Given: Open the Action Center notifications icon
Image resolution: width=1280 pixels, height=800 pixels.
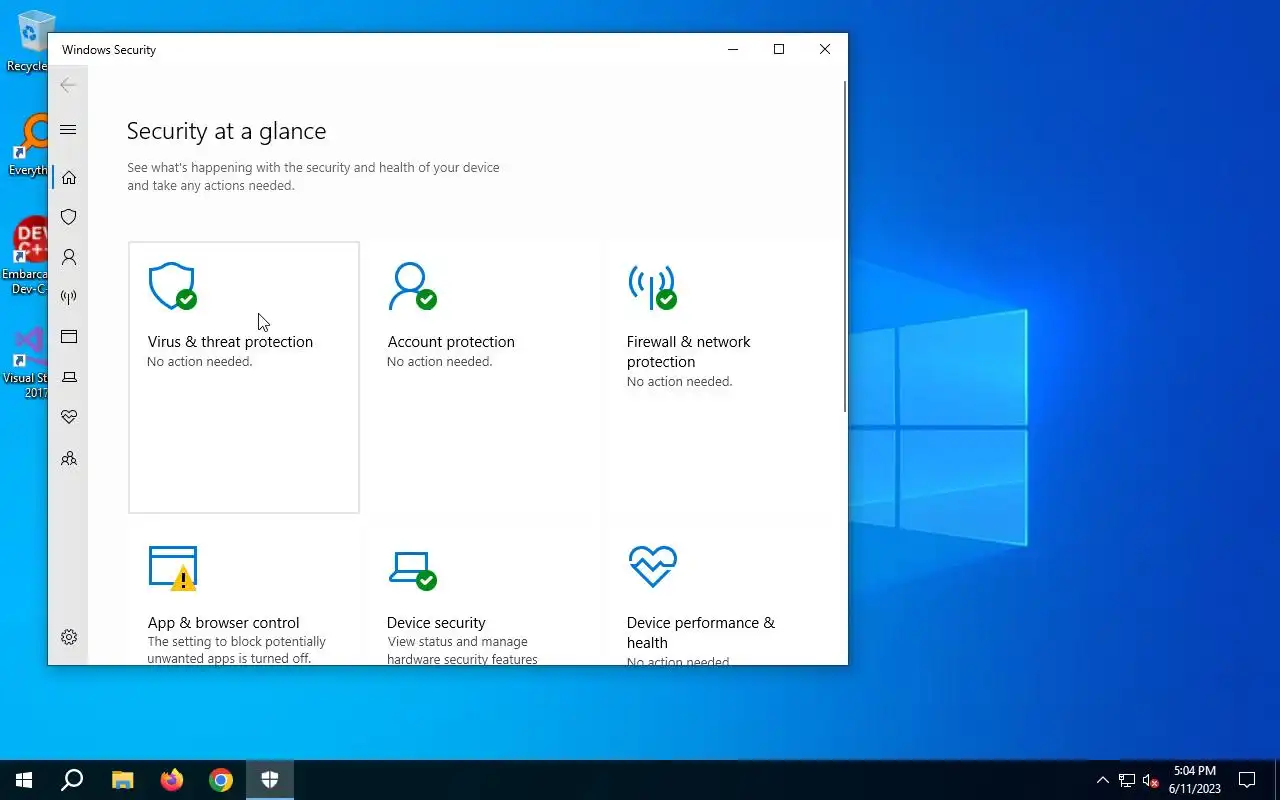Looking at the screenshot, I should [1247, 780].
